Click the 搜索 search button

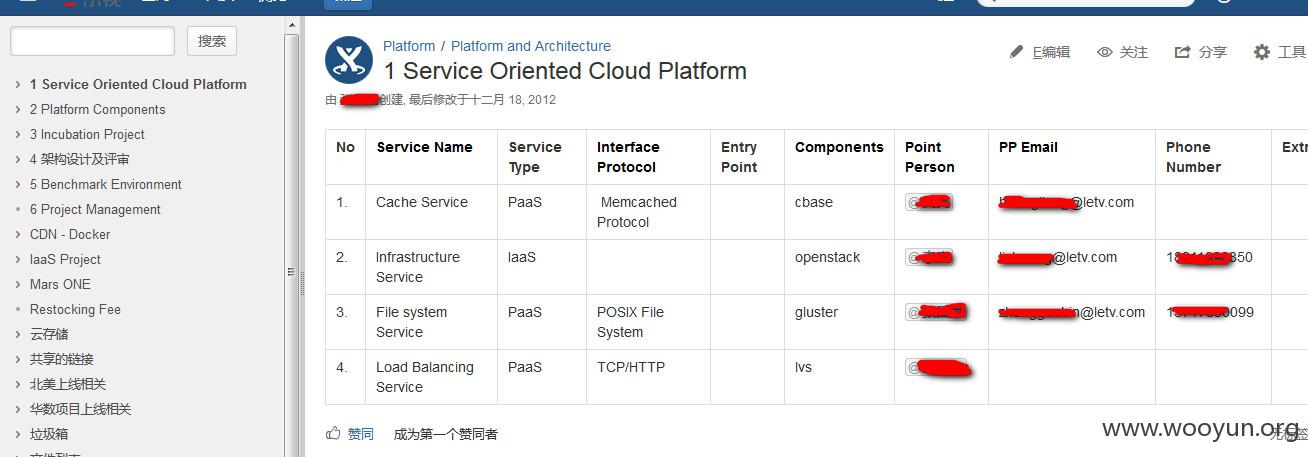(x=212, y=41)
